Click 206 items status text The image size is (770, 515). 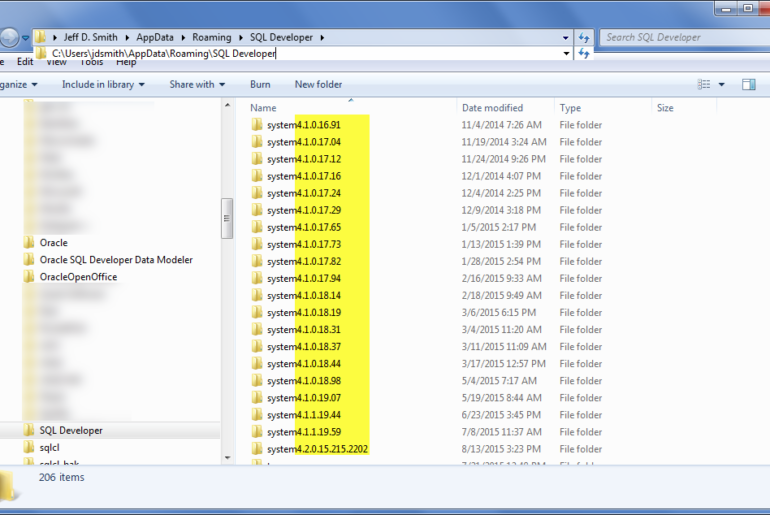click(61, 477)
